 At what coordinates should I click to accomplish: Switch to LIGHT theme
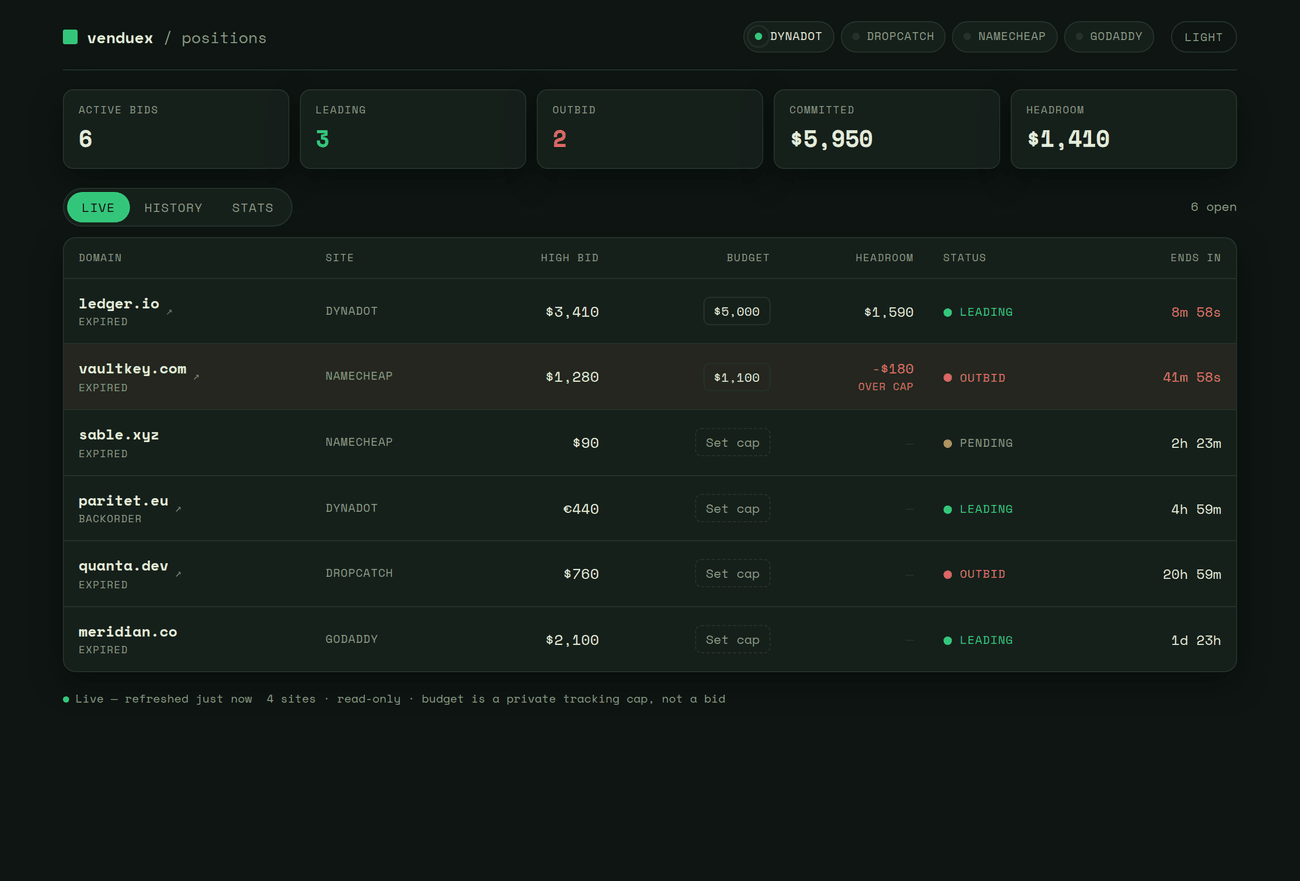[1204, 37]
